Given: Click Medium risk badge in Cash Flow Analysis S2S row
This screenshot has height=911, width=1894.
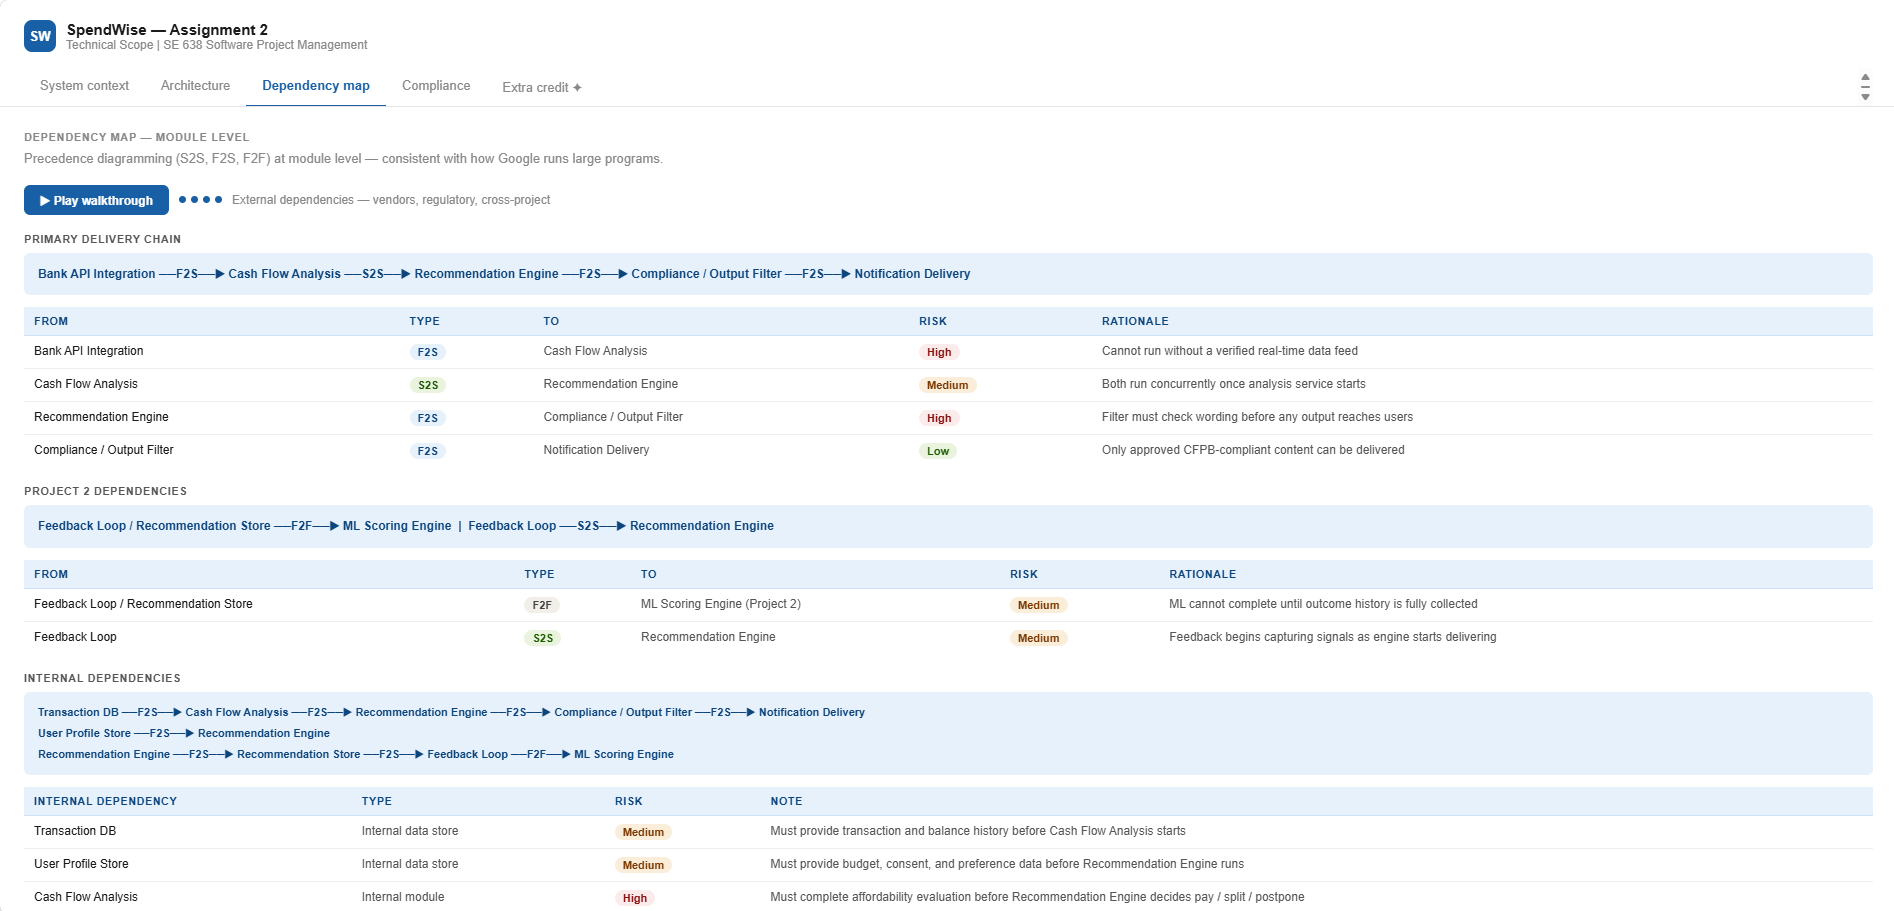Looking at the screenshot, I should point(947,385).
